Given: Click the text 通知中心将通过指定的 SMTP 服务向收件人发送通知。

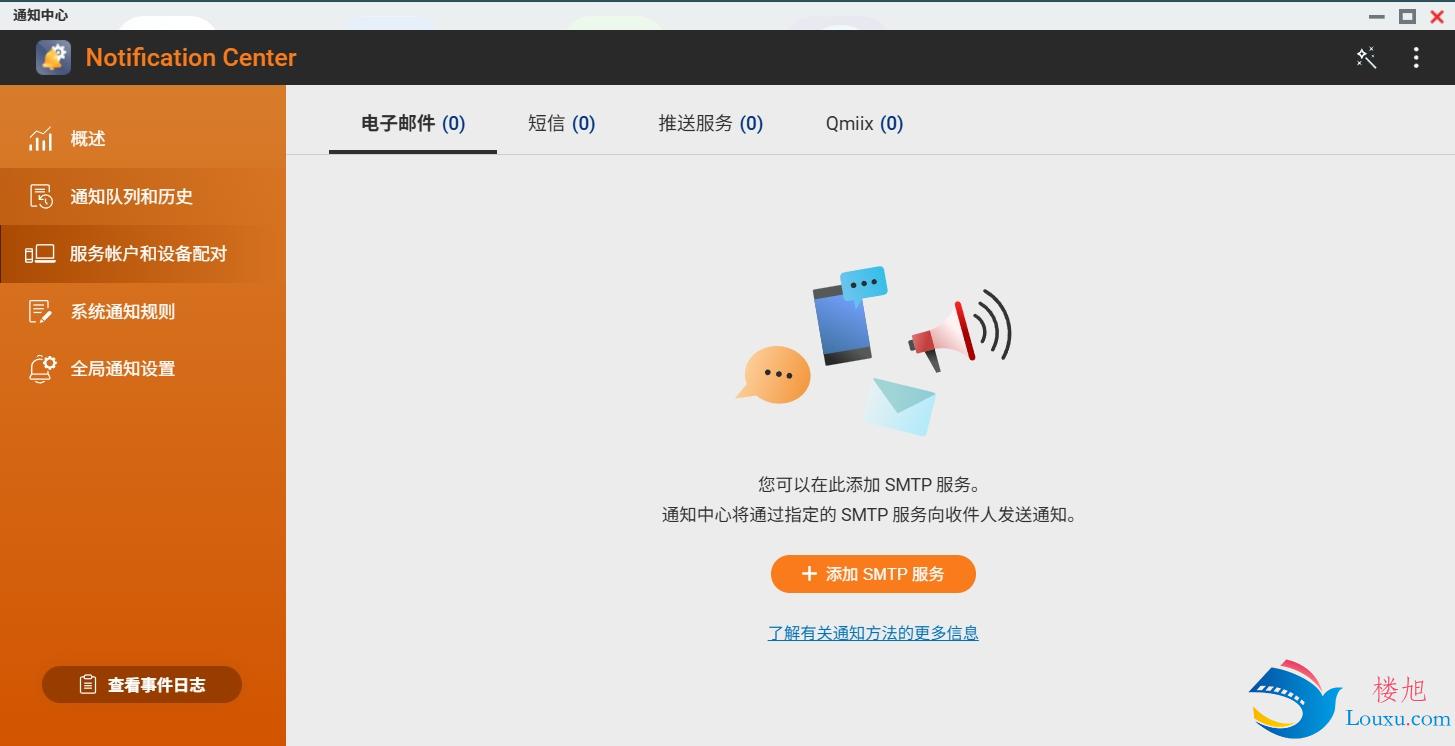Looking at the screenshot, I should click(x=868, y=516).
